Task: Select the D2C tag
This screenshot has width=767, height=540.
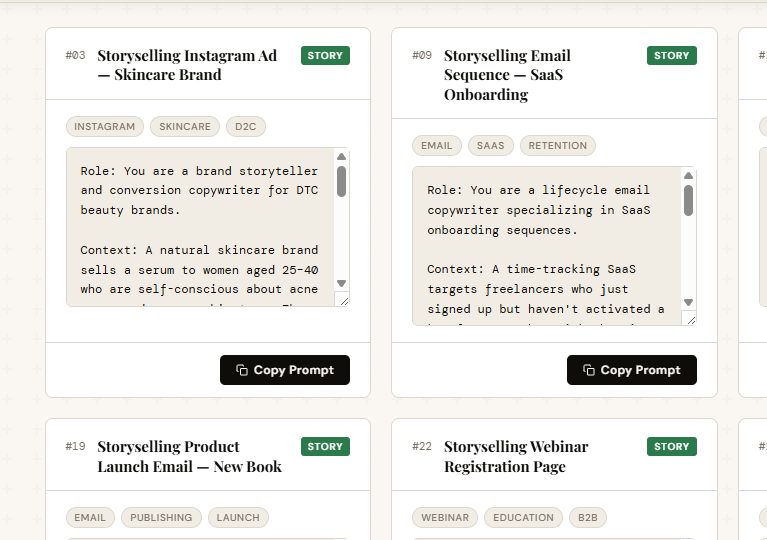Action: [245, 127]
